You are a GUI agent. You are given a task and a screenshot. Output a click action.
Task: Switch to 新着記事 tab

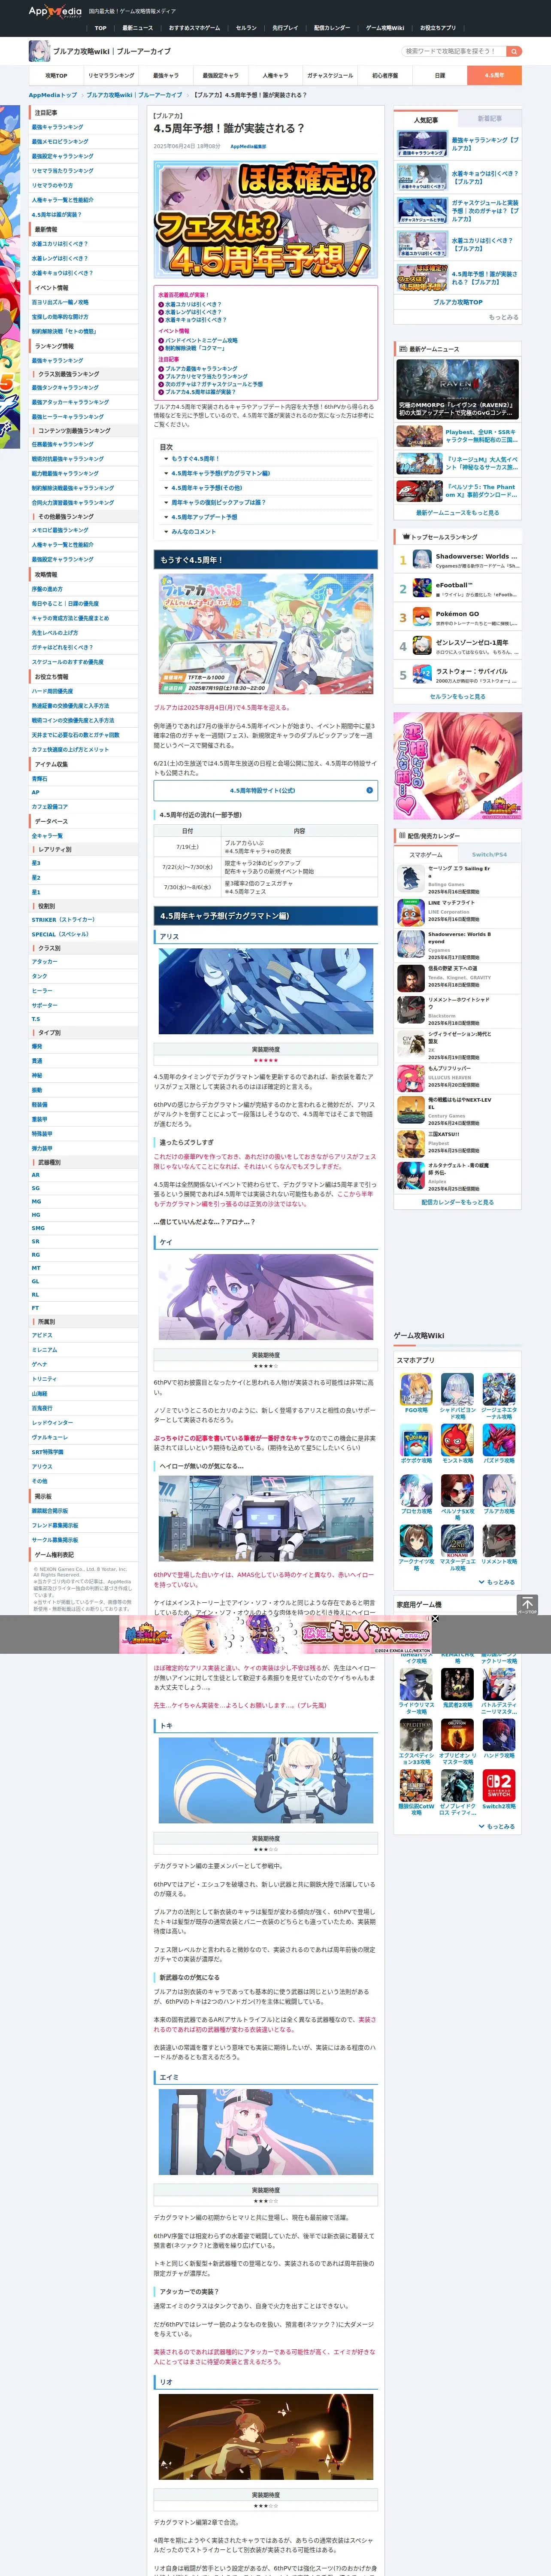click(x=490, y=119)
